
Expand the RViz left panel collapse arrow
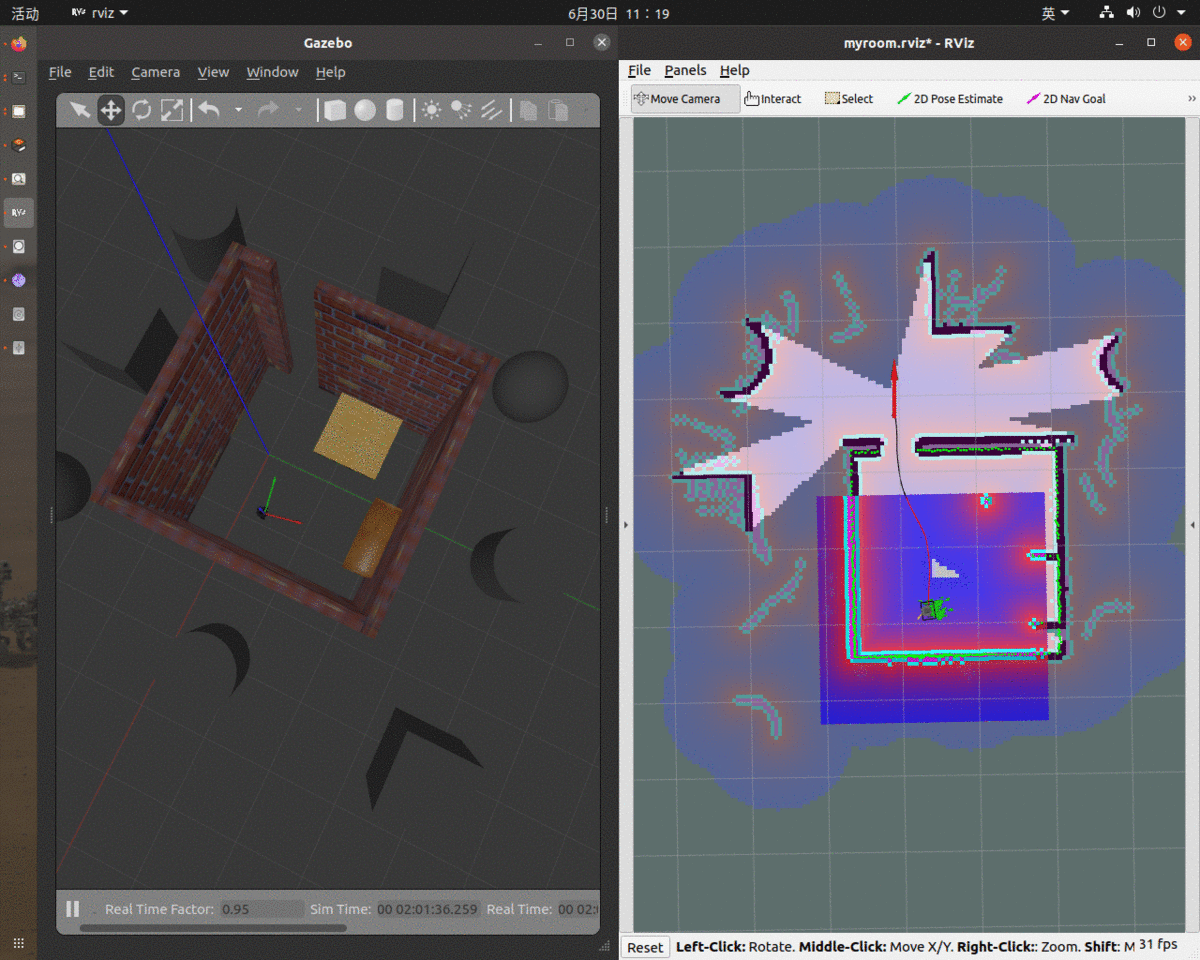[x=626, y=524]
